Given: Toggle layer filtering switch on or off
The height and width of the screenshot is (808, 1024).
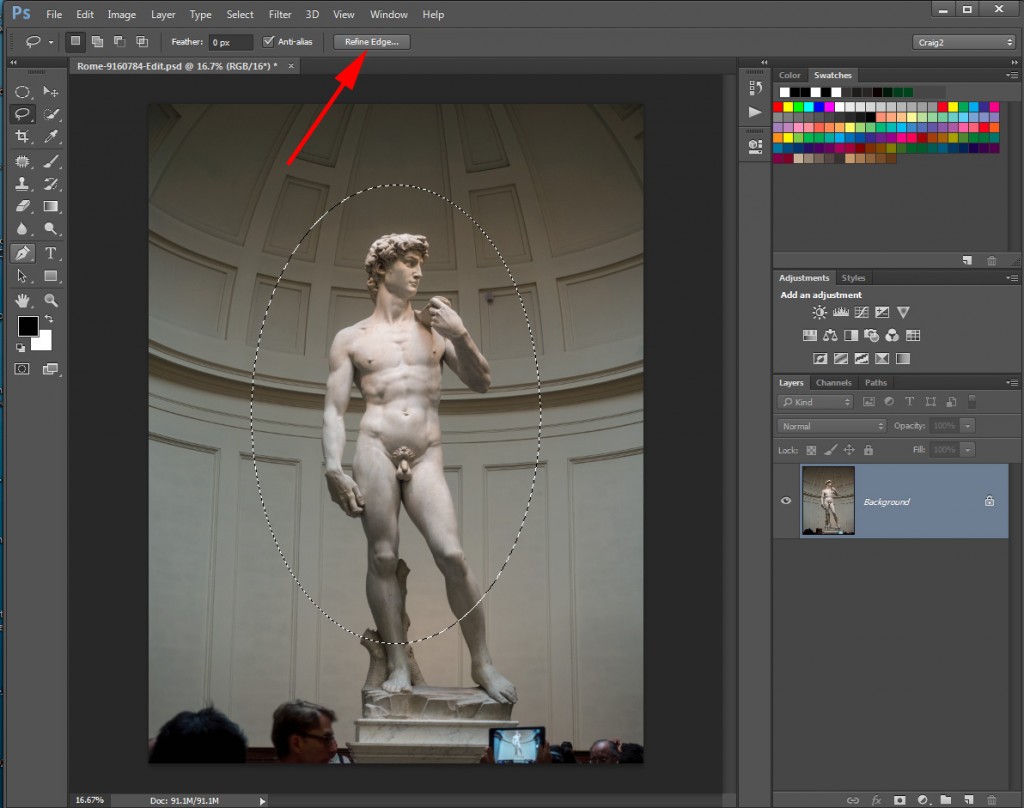Looking at the screenshot, I should coord(972,401).
